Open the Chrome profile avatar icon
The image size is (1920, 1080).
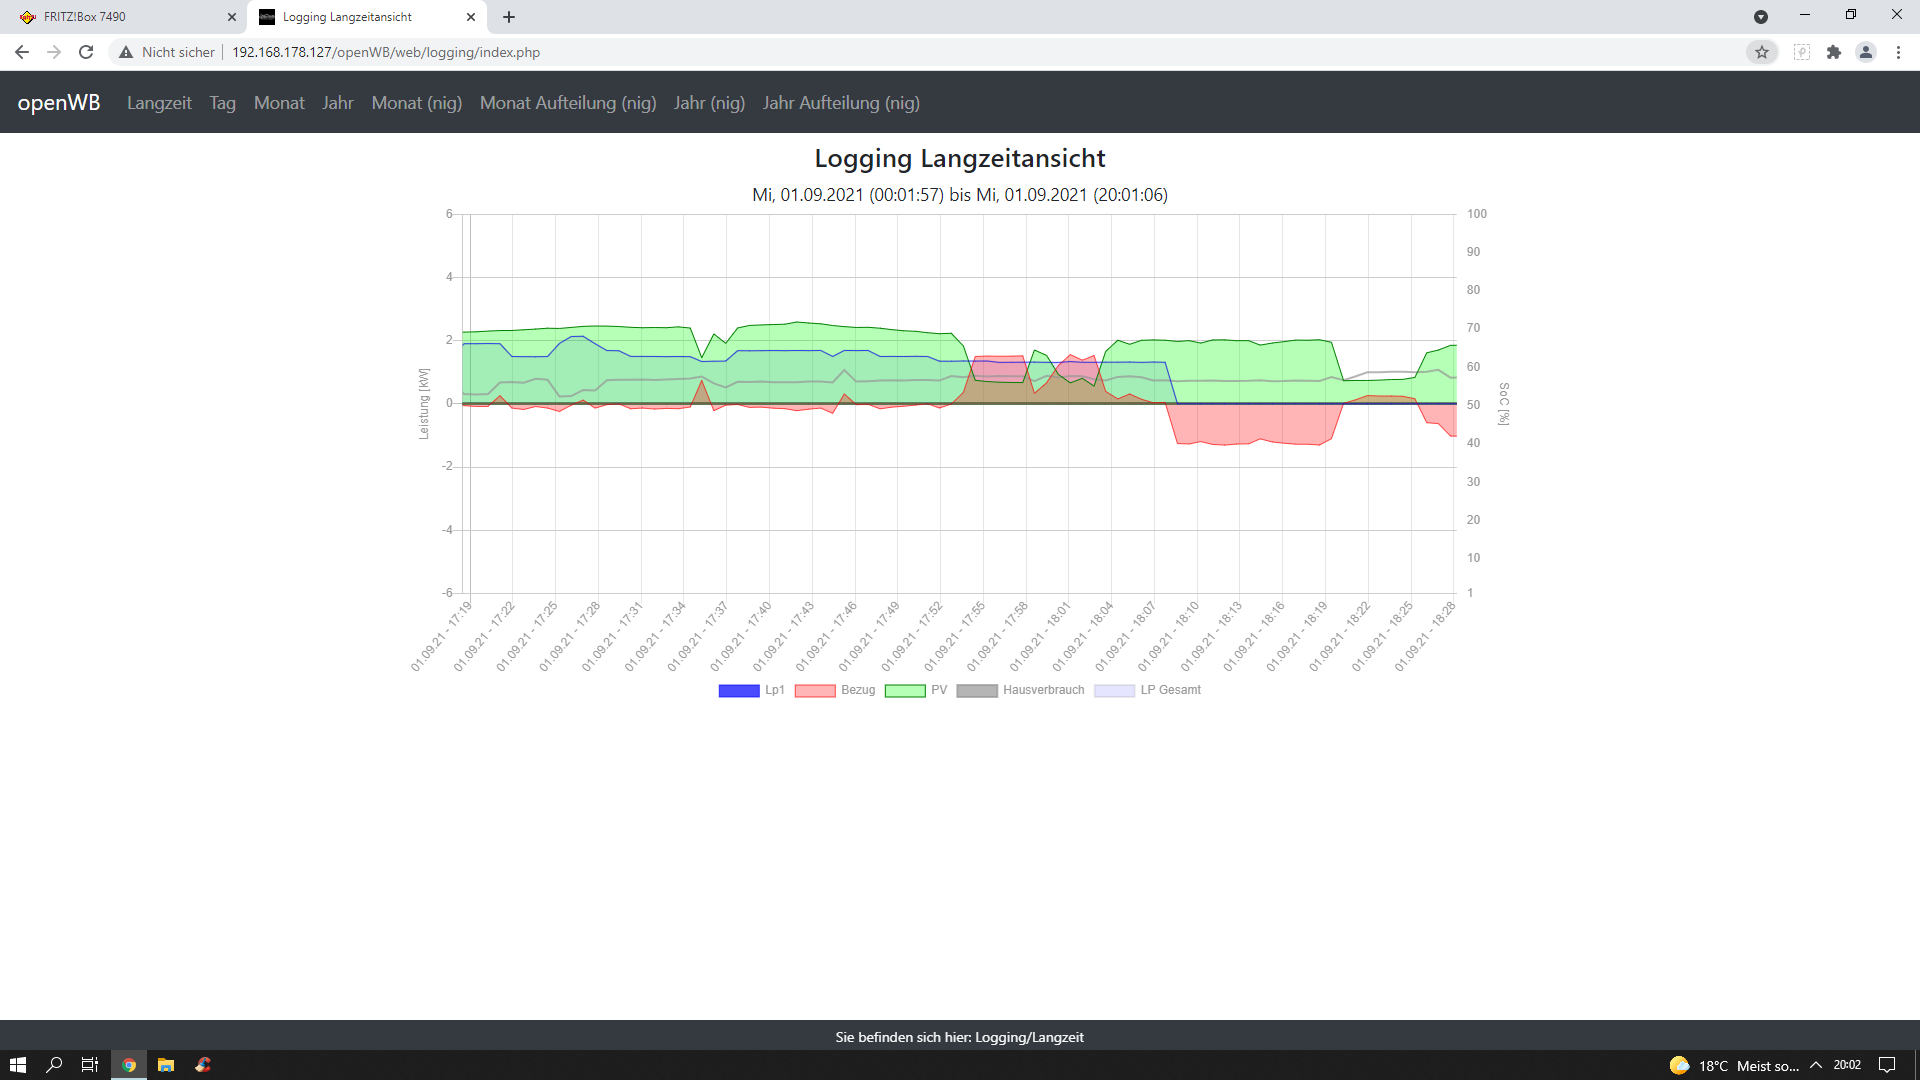[1866, 52]
